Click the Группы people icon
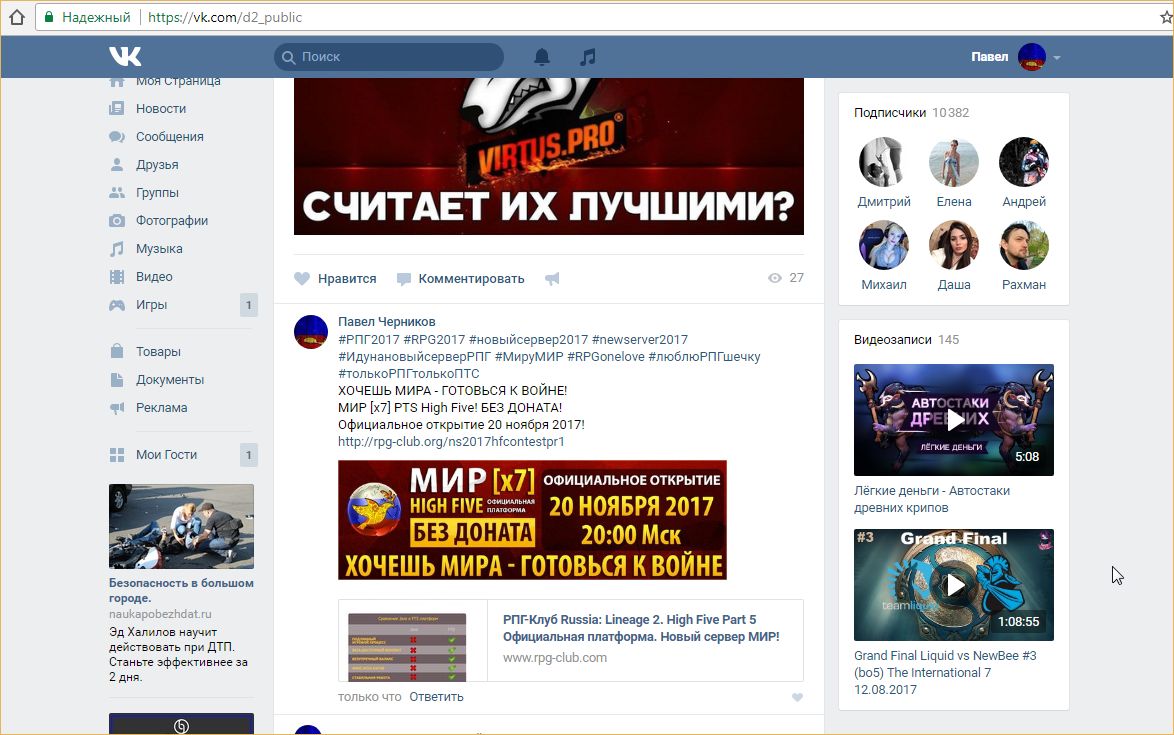The image size is (1174, 735). 117,193
